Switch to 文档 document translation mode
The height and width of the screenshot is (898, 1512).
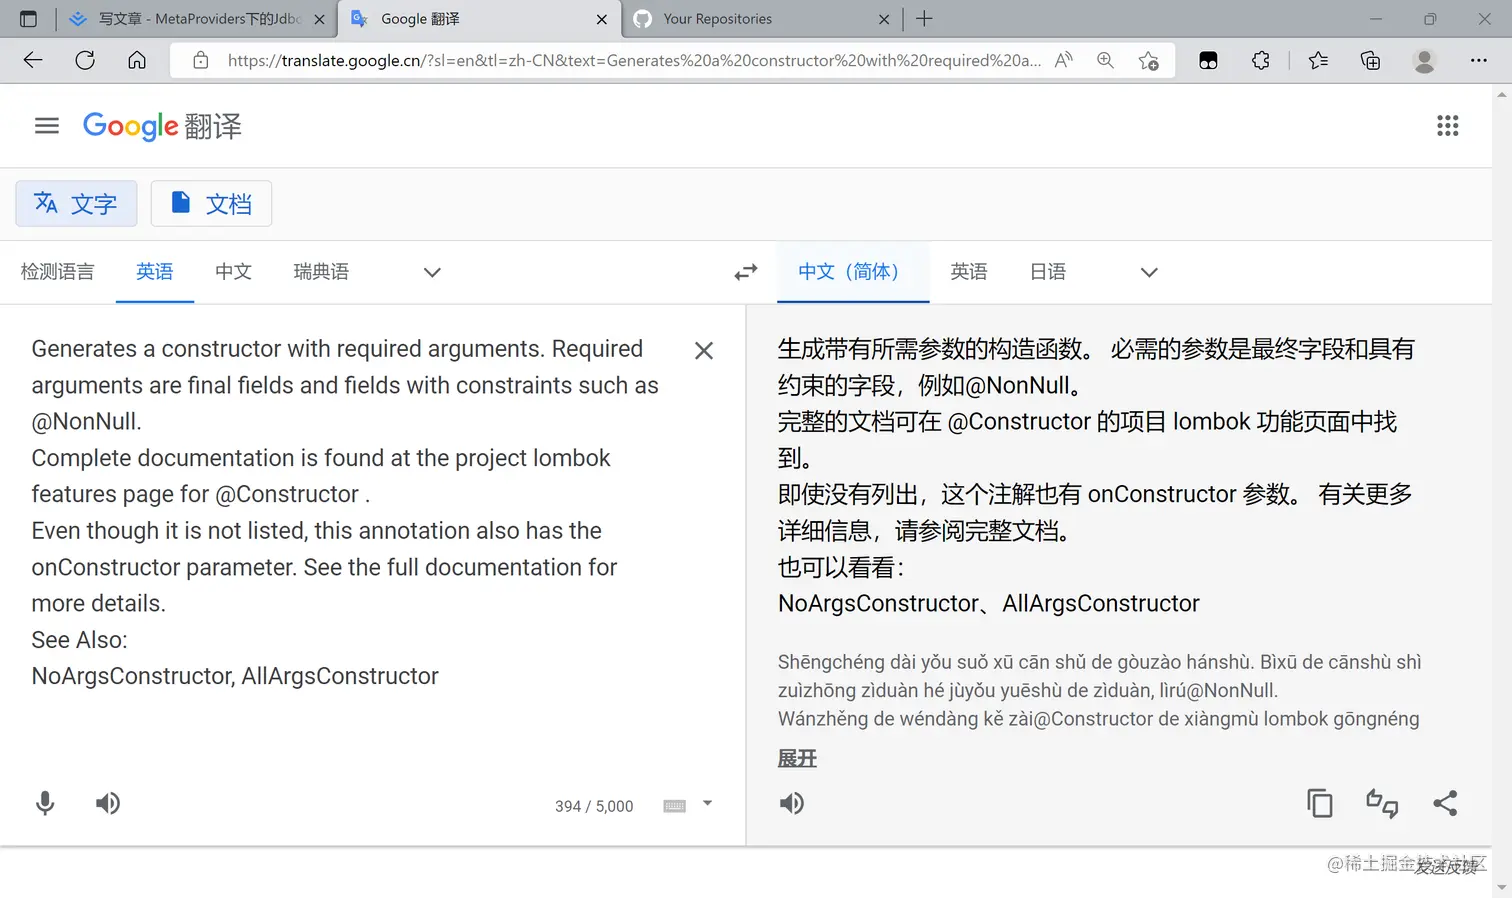coord(211,204)
